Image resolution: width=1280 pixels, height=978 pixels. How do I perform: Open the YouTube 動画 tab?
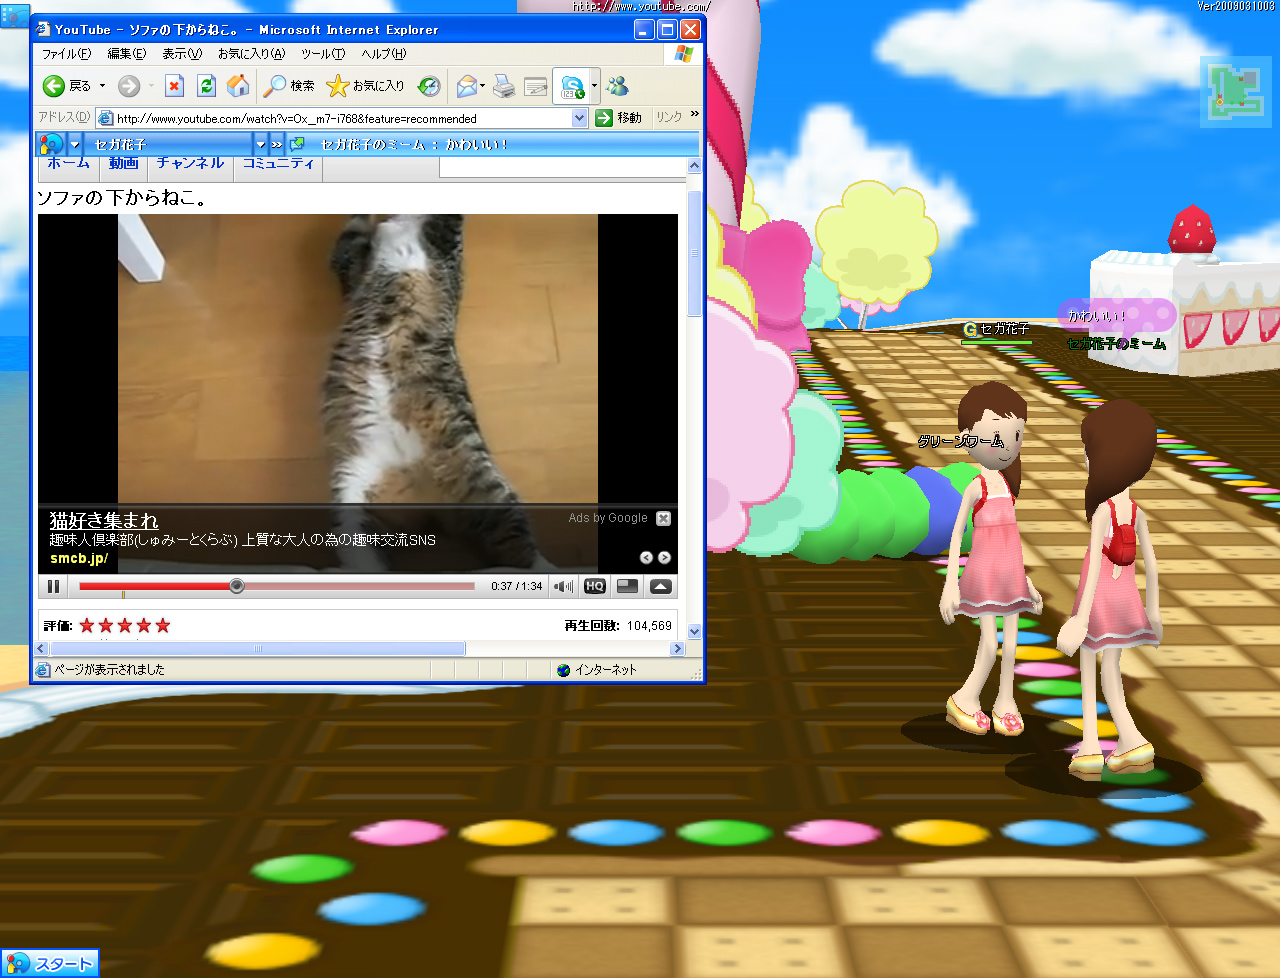click(124, 163)
